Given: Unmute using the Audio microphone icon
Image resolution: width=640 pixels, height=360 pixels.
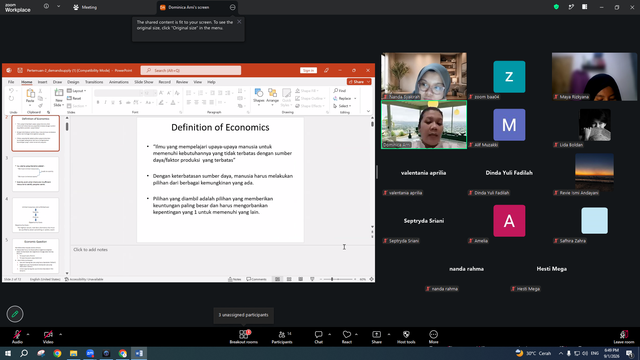Looking at the screenshot, I should coord(17,334).
